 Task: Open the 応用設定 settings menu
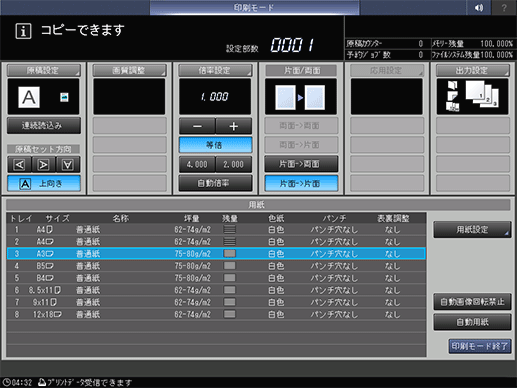click(x=387, y=70)
